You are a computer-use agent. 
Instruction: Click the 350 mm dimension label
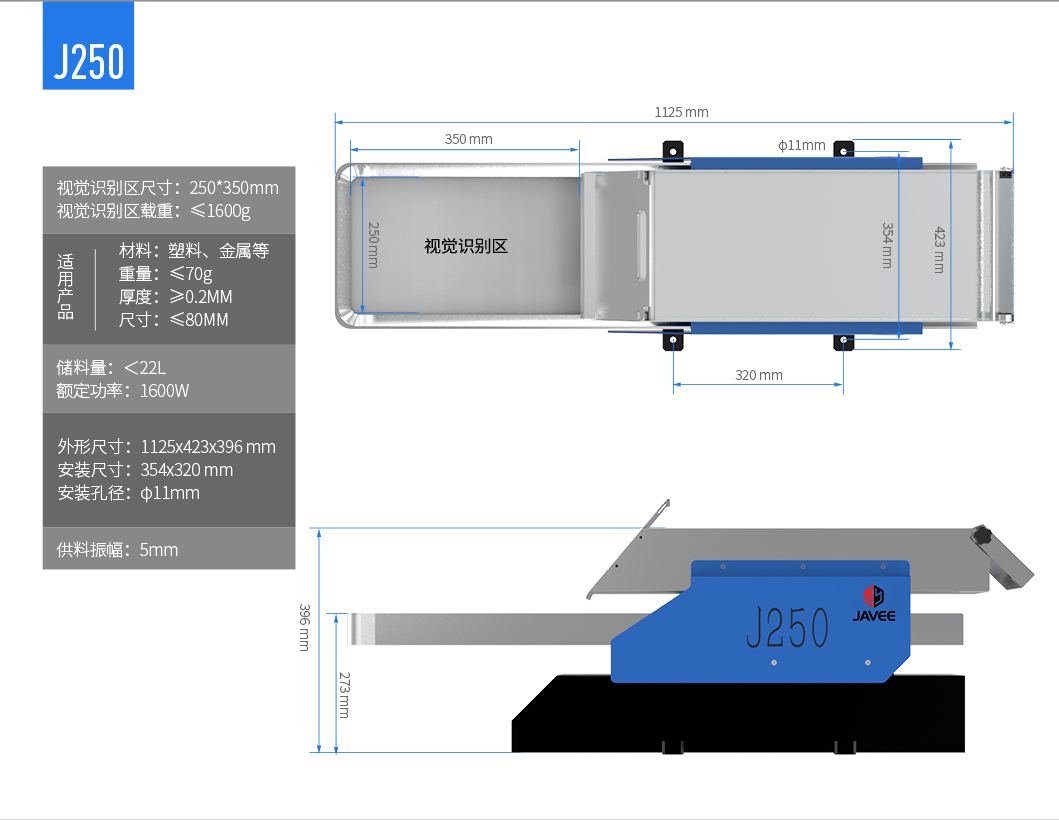coord(468,139)
